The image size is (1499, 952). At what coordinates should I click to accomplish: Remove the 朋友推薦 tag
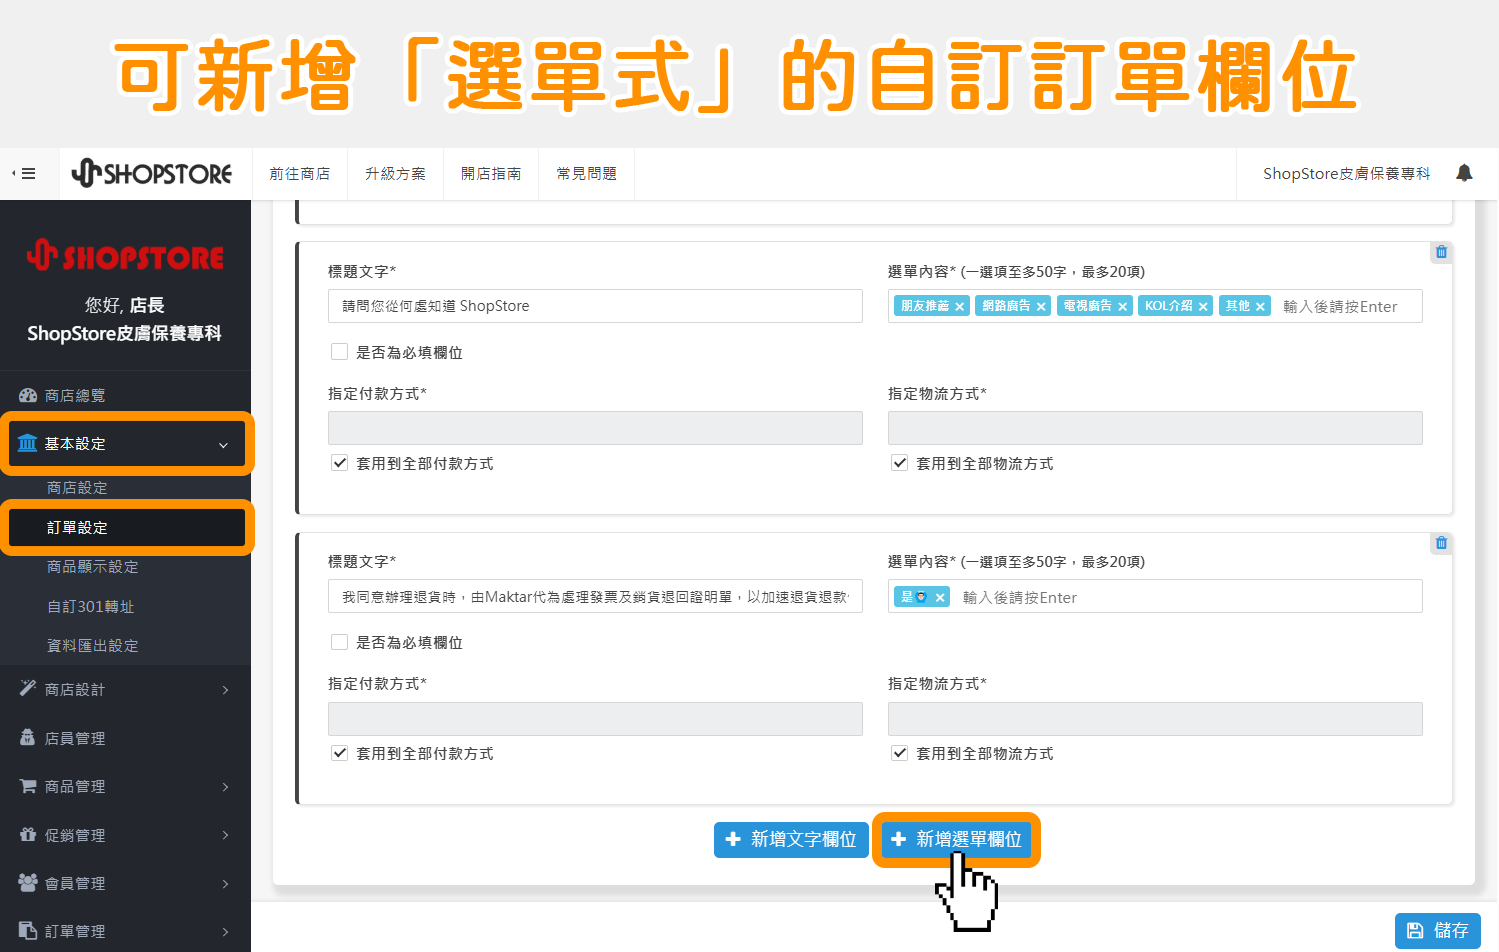tap(959, 307)
